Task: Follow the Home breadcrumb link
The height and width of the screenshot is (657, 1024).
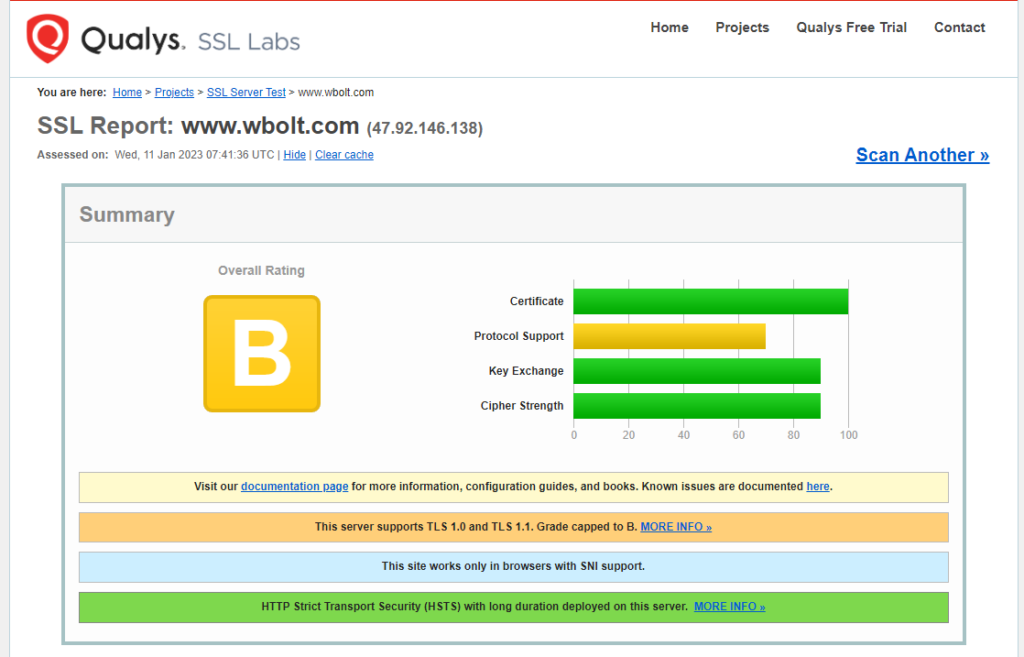Action: click(x=127, y=92)
